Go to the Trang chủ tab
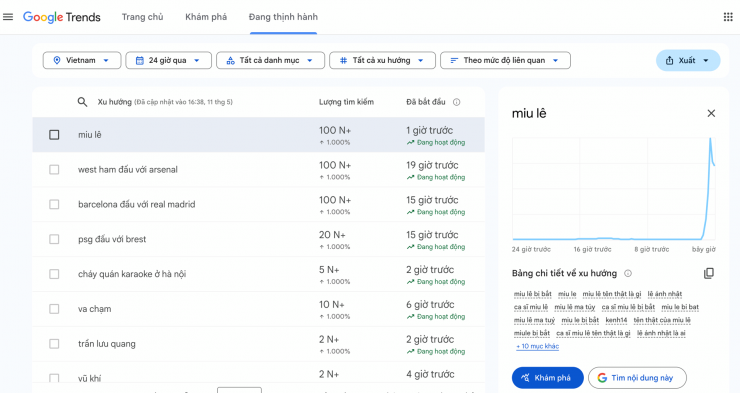The width and height of the screenshot is (740, 393). click(x=143, y=17)
